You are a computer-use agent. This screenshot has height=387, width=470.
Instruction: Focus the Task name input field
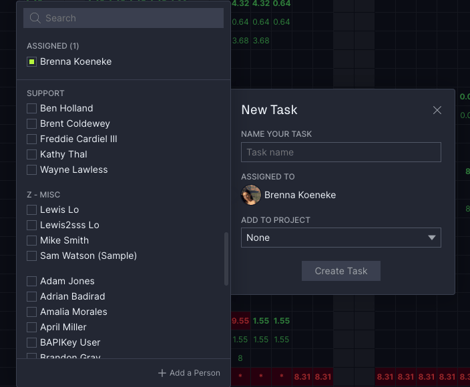tap(341, 152)
